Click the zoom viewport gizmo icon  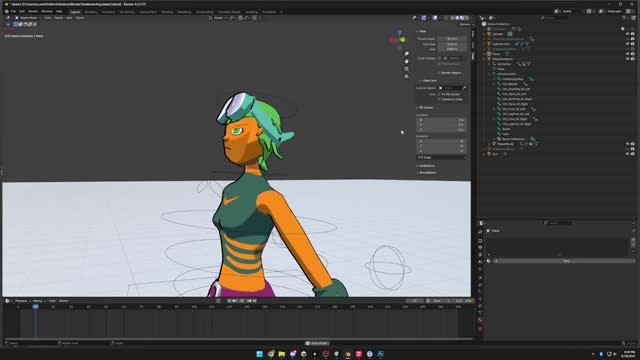pos(407,54)
